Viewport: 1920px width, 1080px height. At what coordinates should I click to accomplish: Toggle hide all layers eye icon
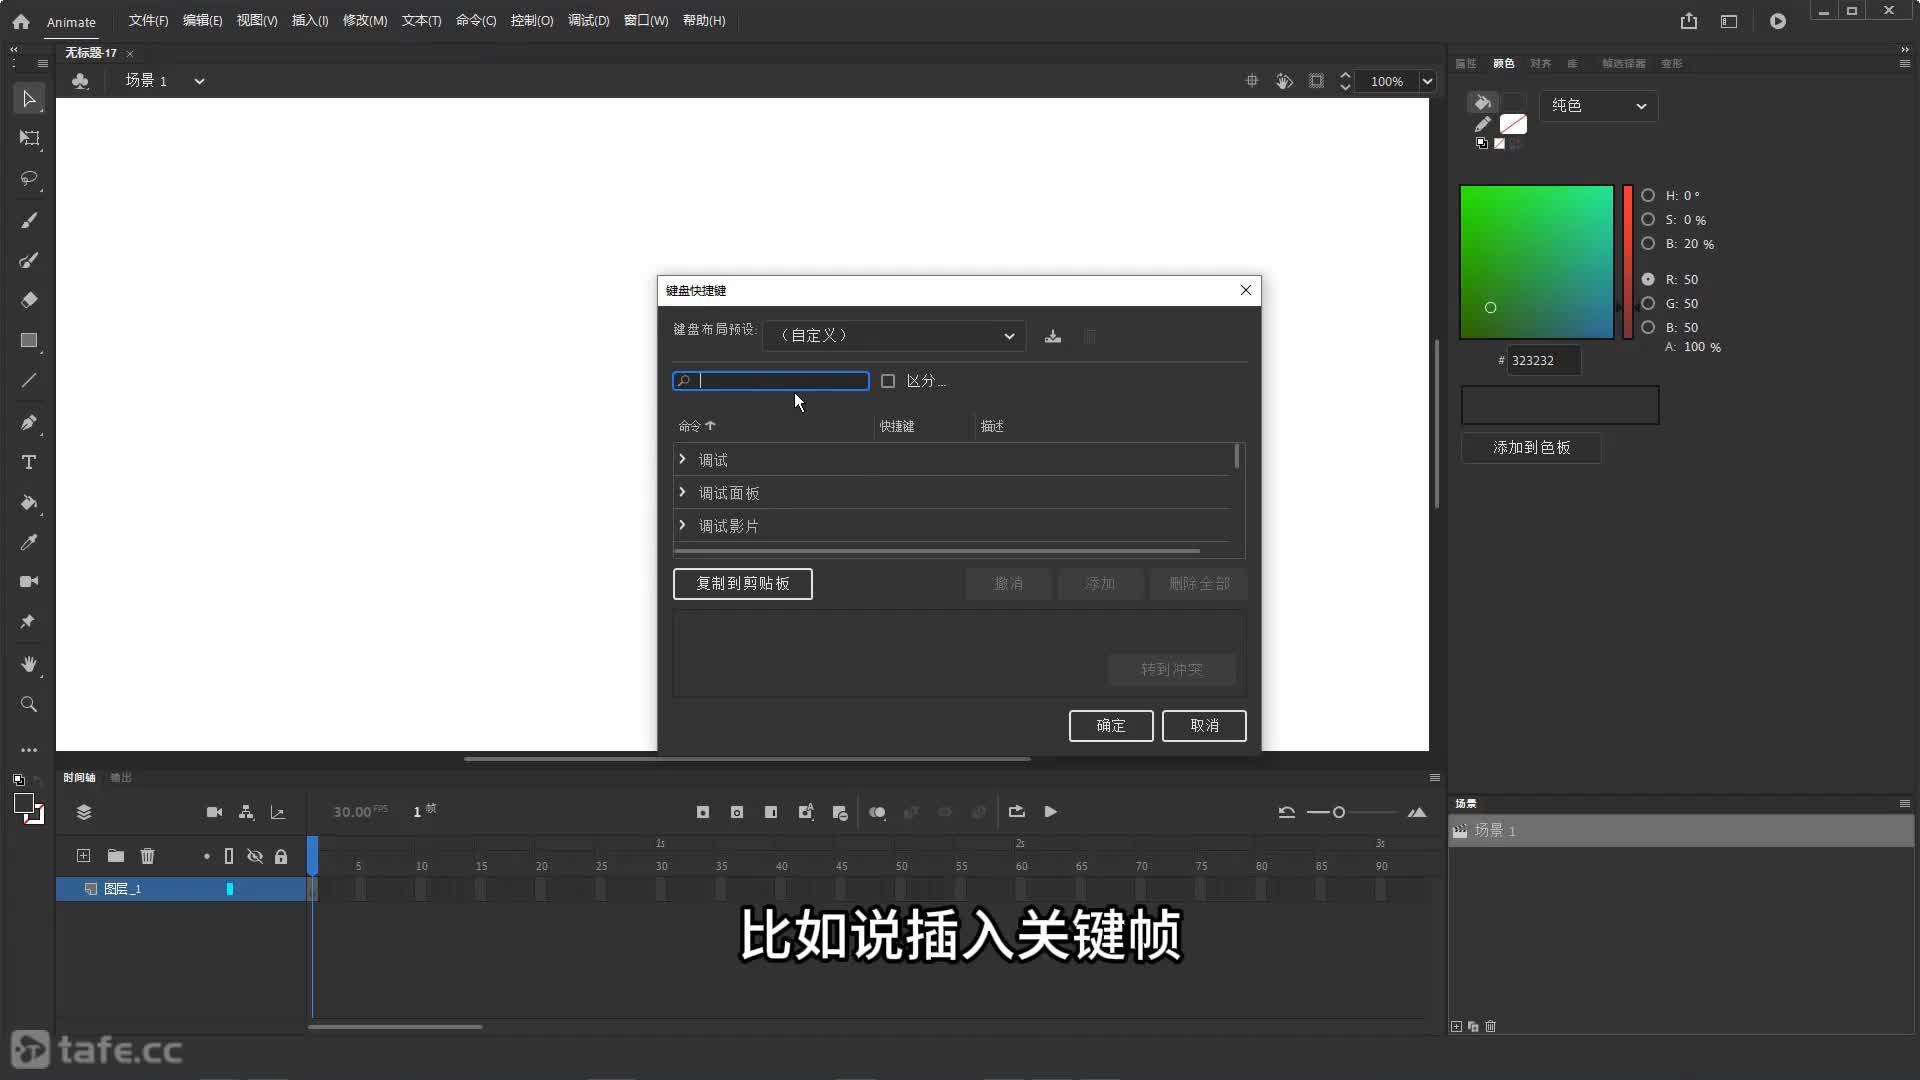pos(255,856)
